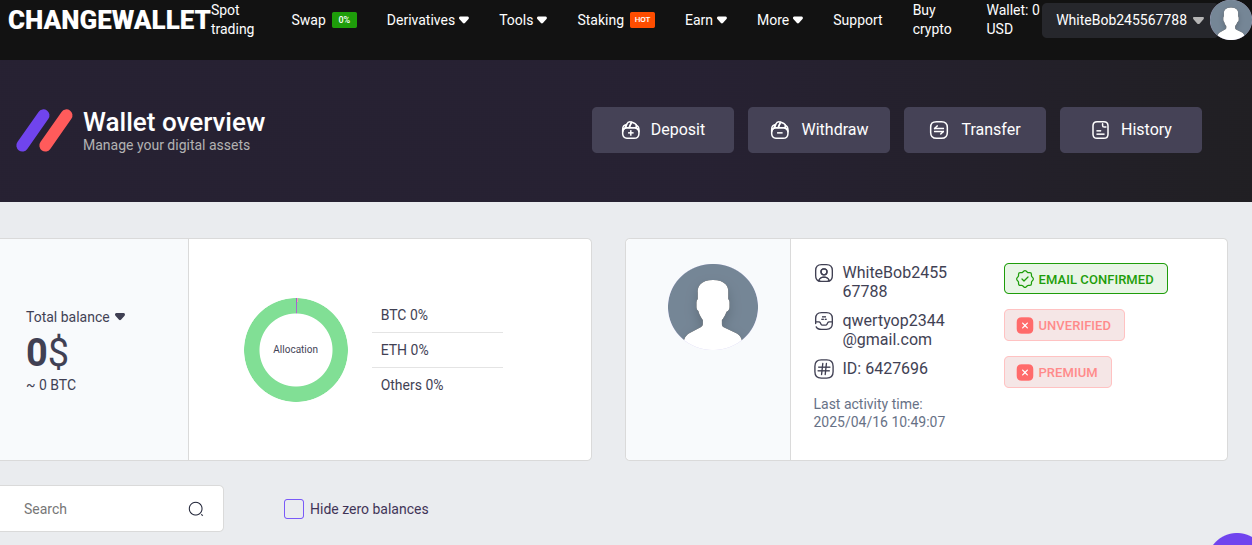The height and width of the screenshot is (545, 1252).
Task: Expand the More dropdown menu
Action: click(x=780, y=20)
